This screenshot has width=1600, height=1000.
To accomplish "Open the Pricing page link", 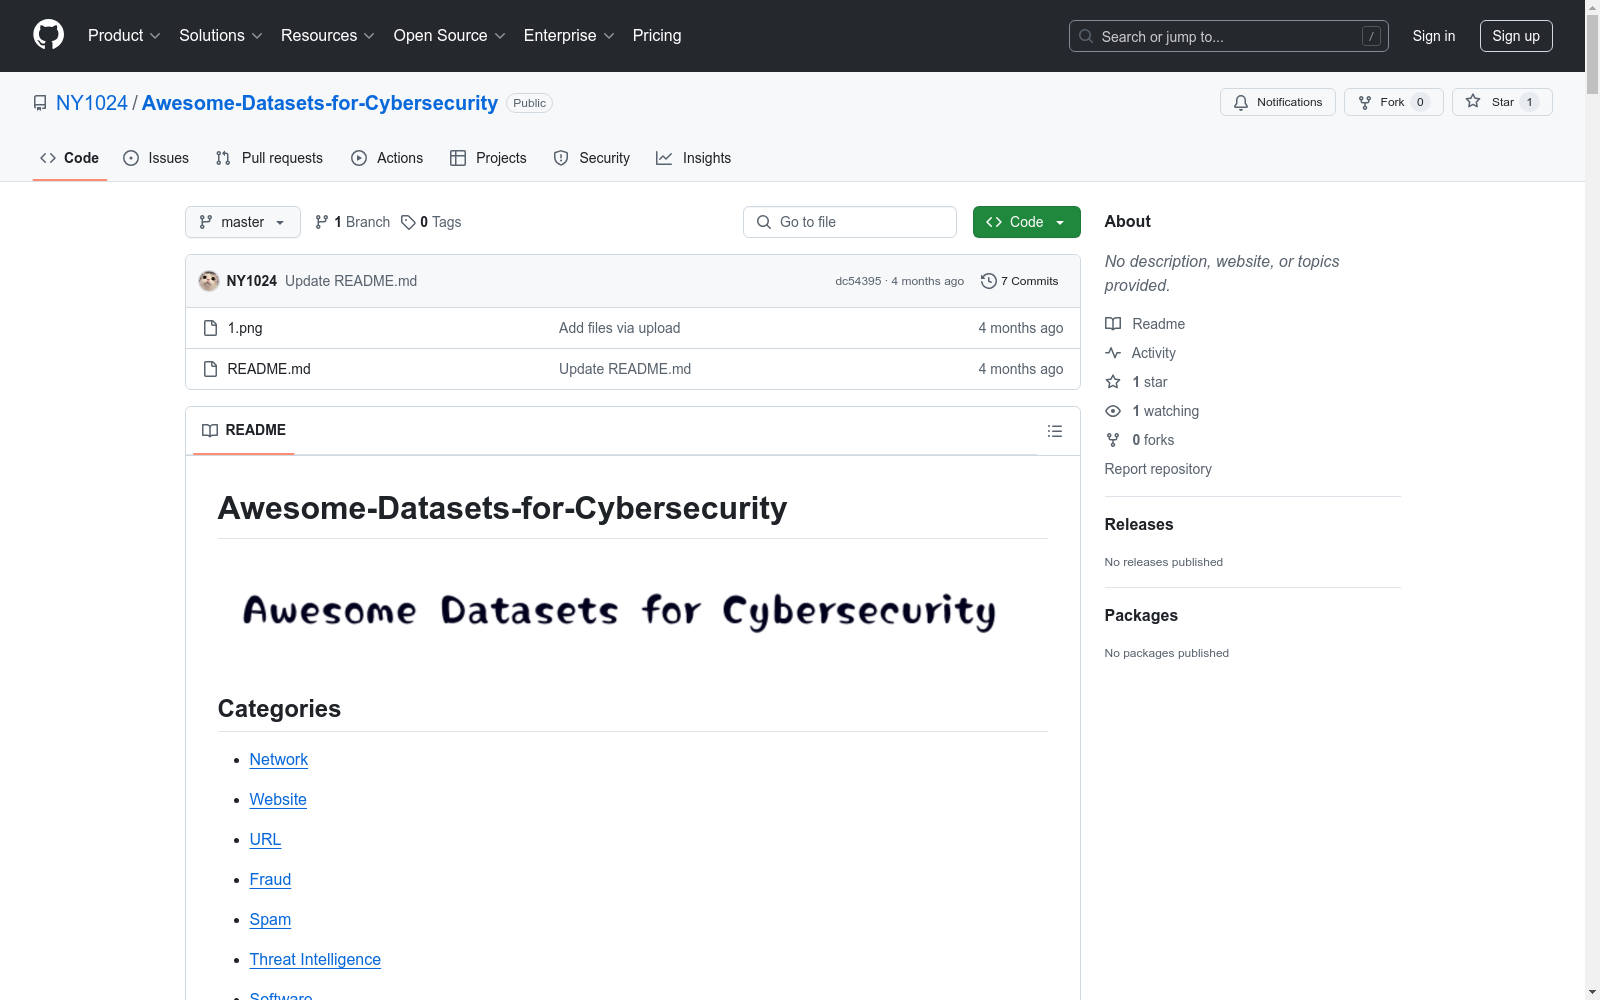I will [x=657, y=35].
